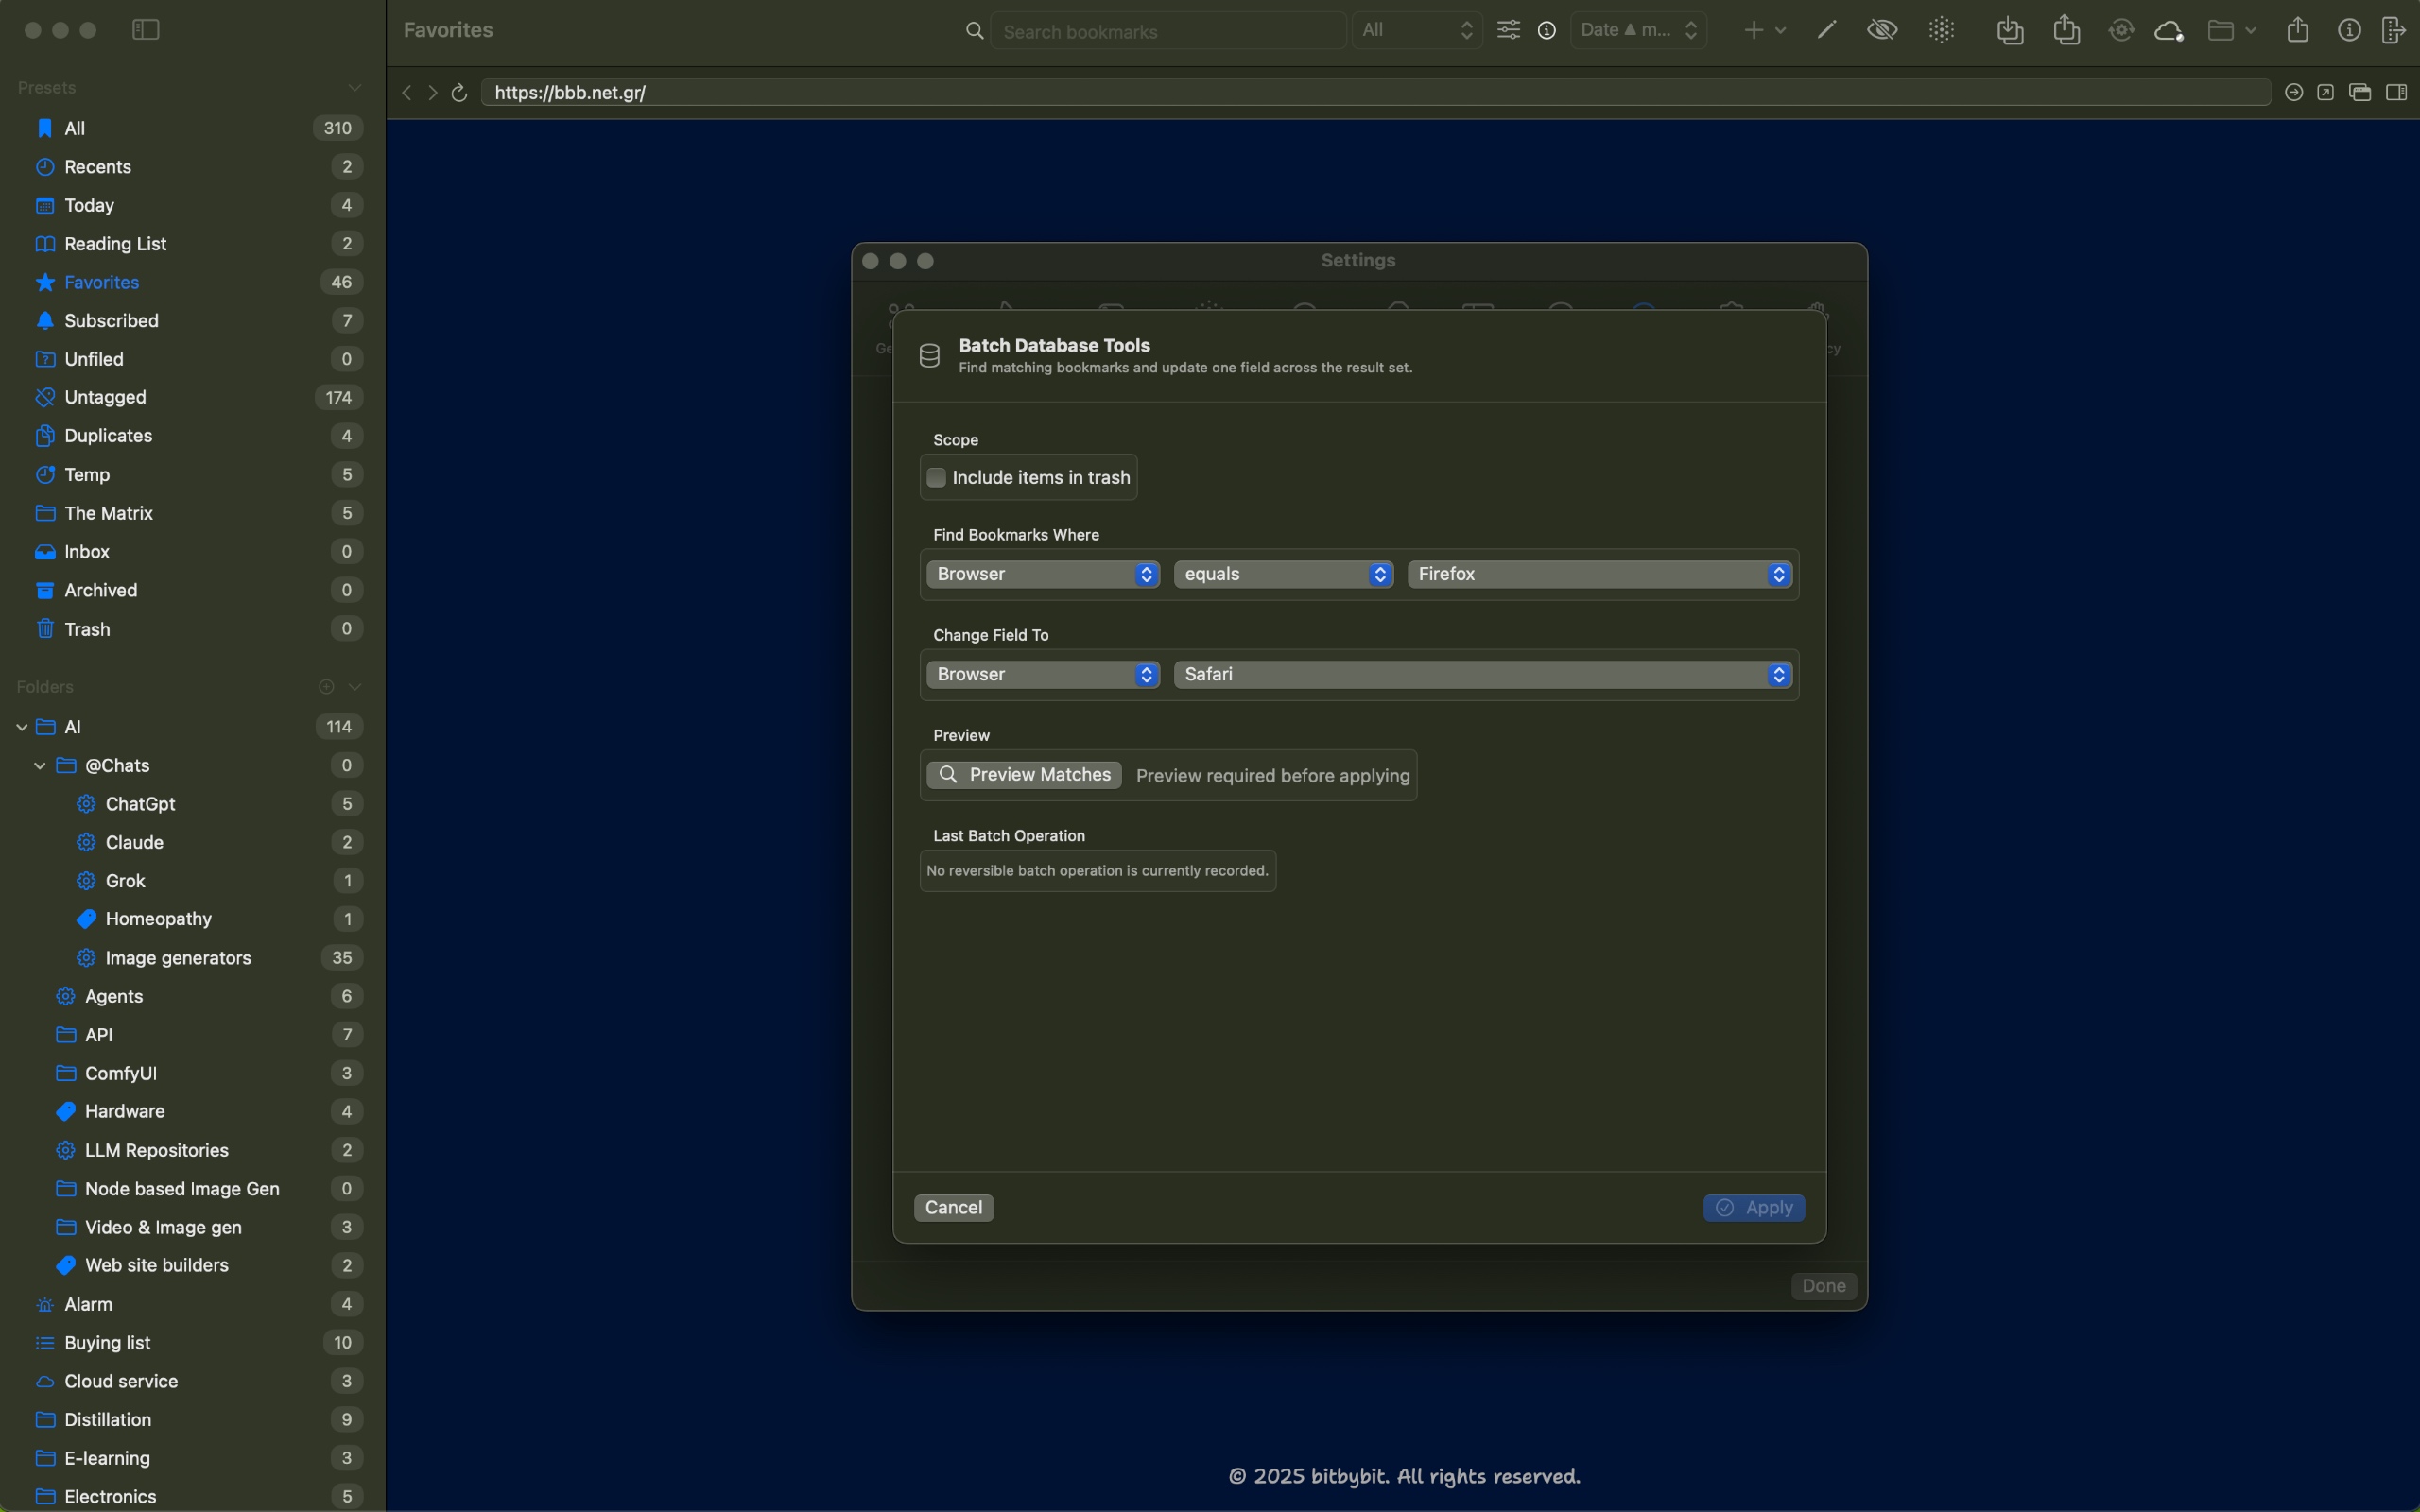Click the import bookmarks icon
Screen dimensions: 2420x1512
point(2010,30)
